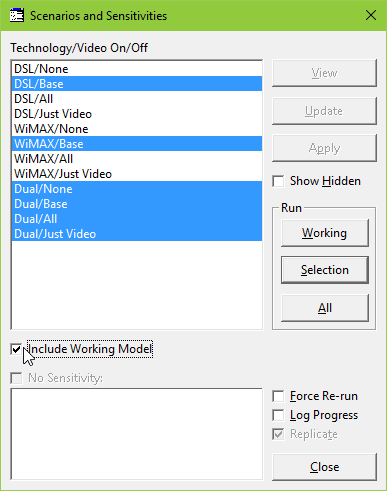The image size is (387, 491).
Task: Select the DSL/Base list entry
Action: coord(137,84)
